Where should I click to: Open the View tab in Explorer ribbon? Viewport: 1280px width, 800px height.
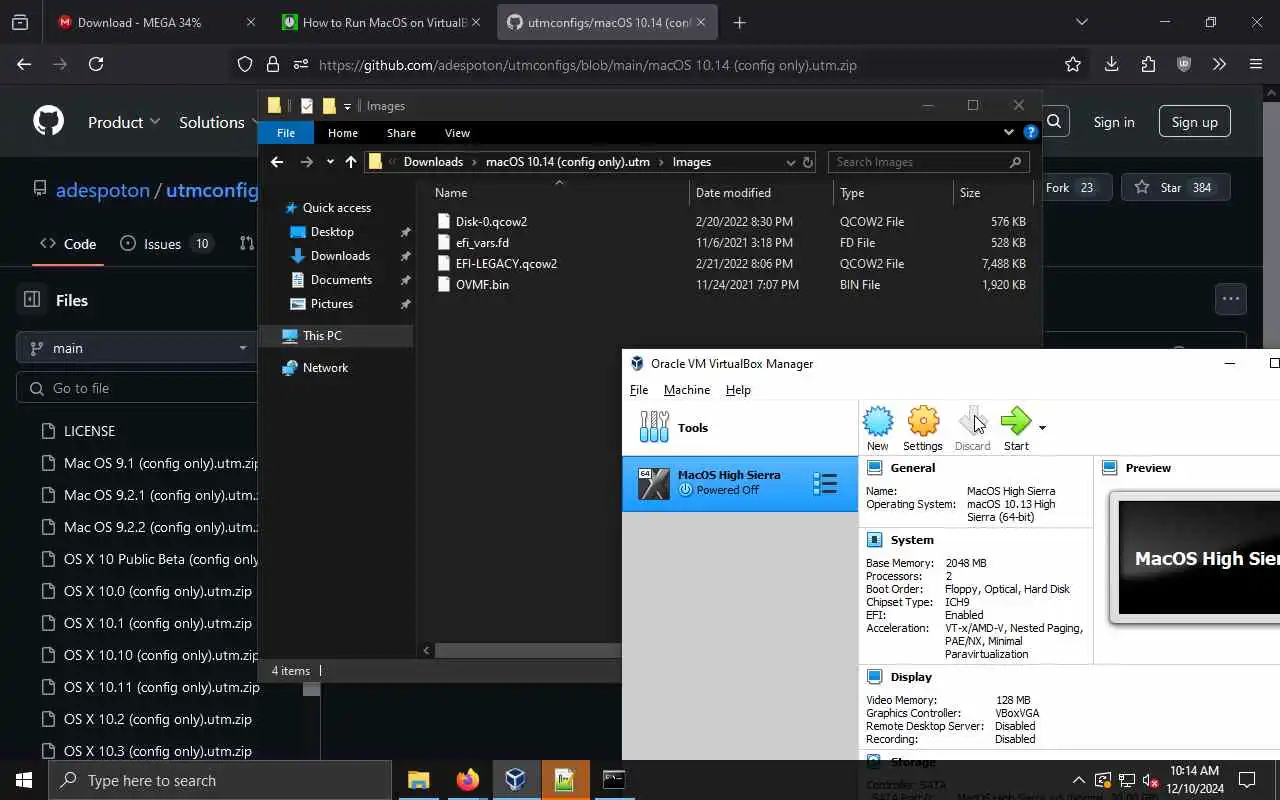tap(457, 133)
